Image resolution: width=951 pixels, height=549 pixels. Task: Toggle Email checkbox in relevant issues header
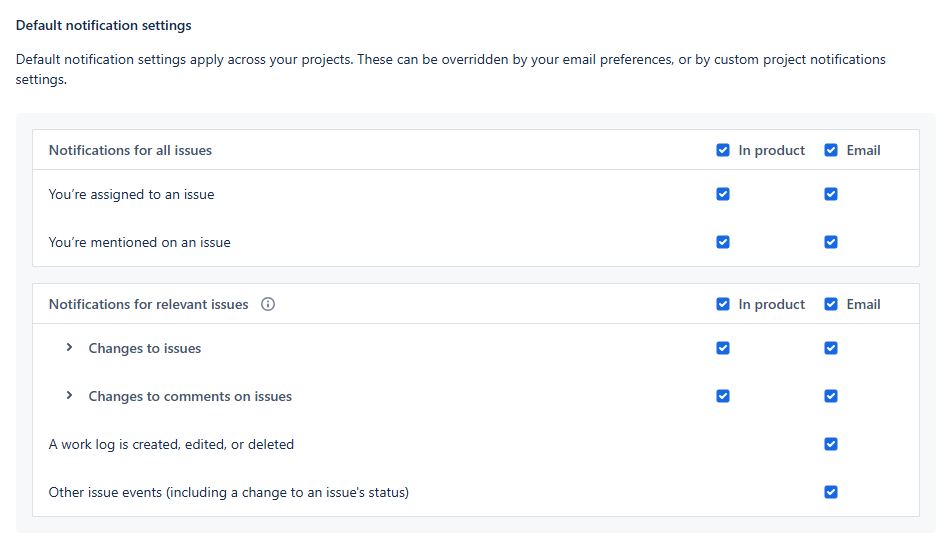point(831,305)
